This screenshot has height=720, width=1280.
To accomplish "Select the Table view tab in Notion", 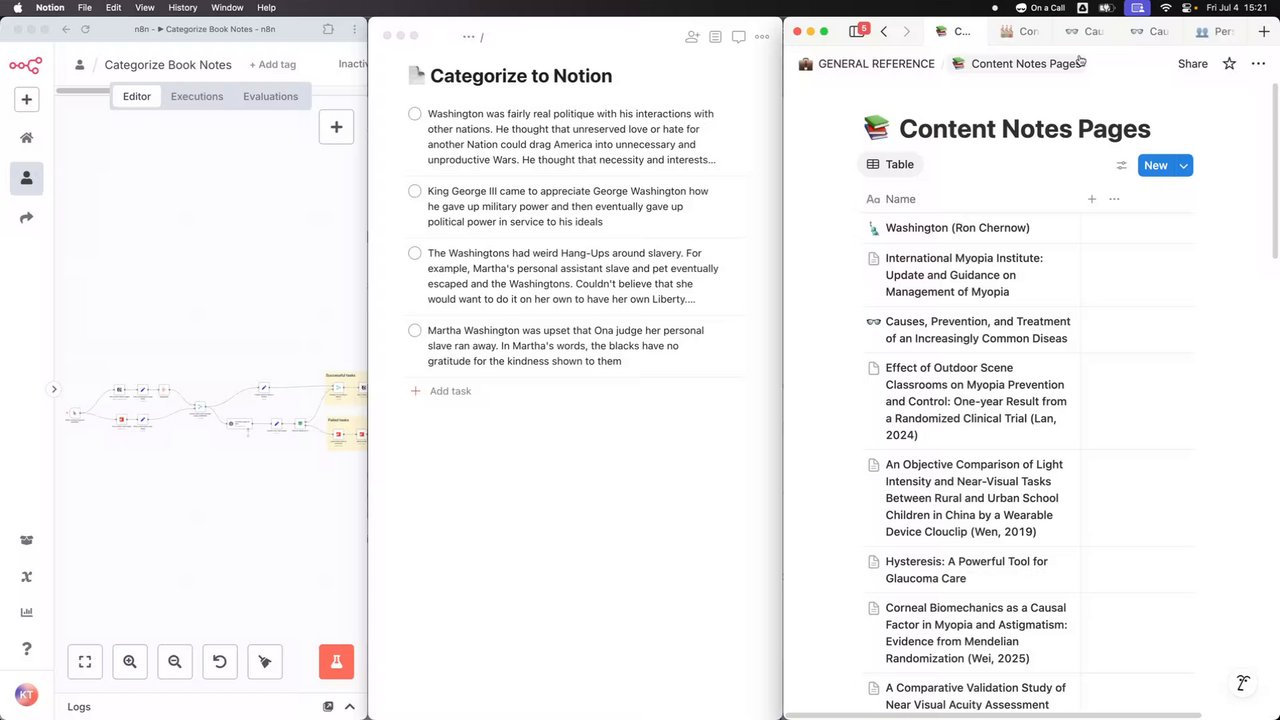I will pyautogui.click(x=890, y=164).
